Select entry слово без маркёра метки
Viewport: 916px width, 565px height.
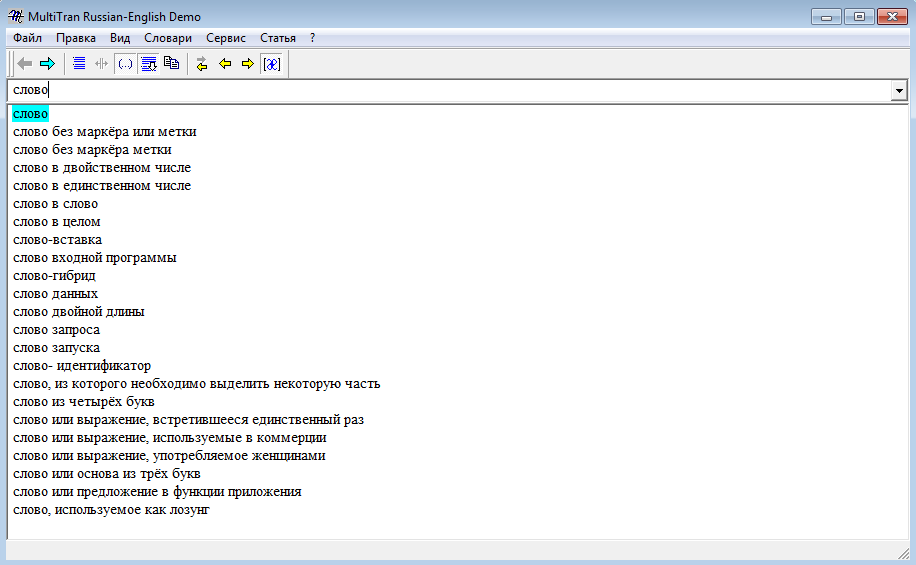92,150
